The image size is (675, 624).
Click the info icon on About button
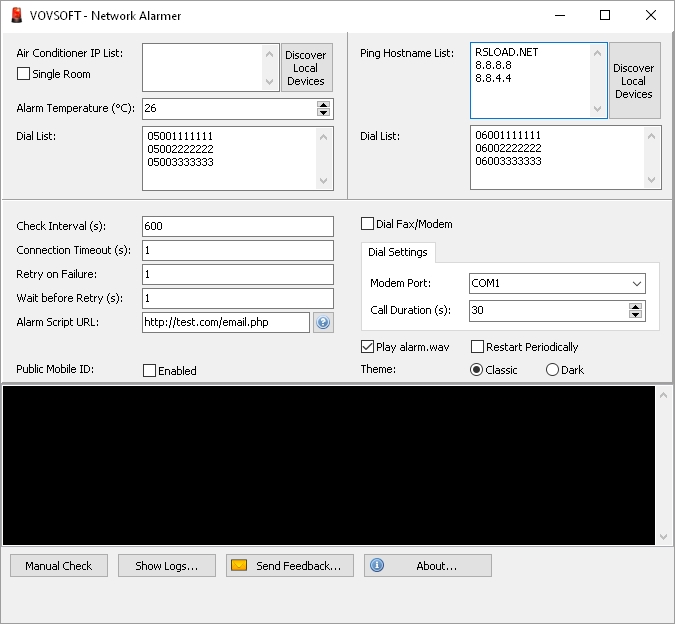[x=377, y=565]
